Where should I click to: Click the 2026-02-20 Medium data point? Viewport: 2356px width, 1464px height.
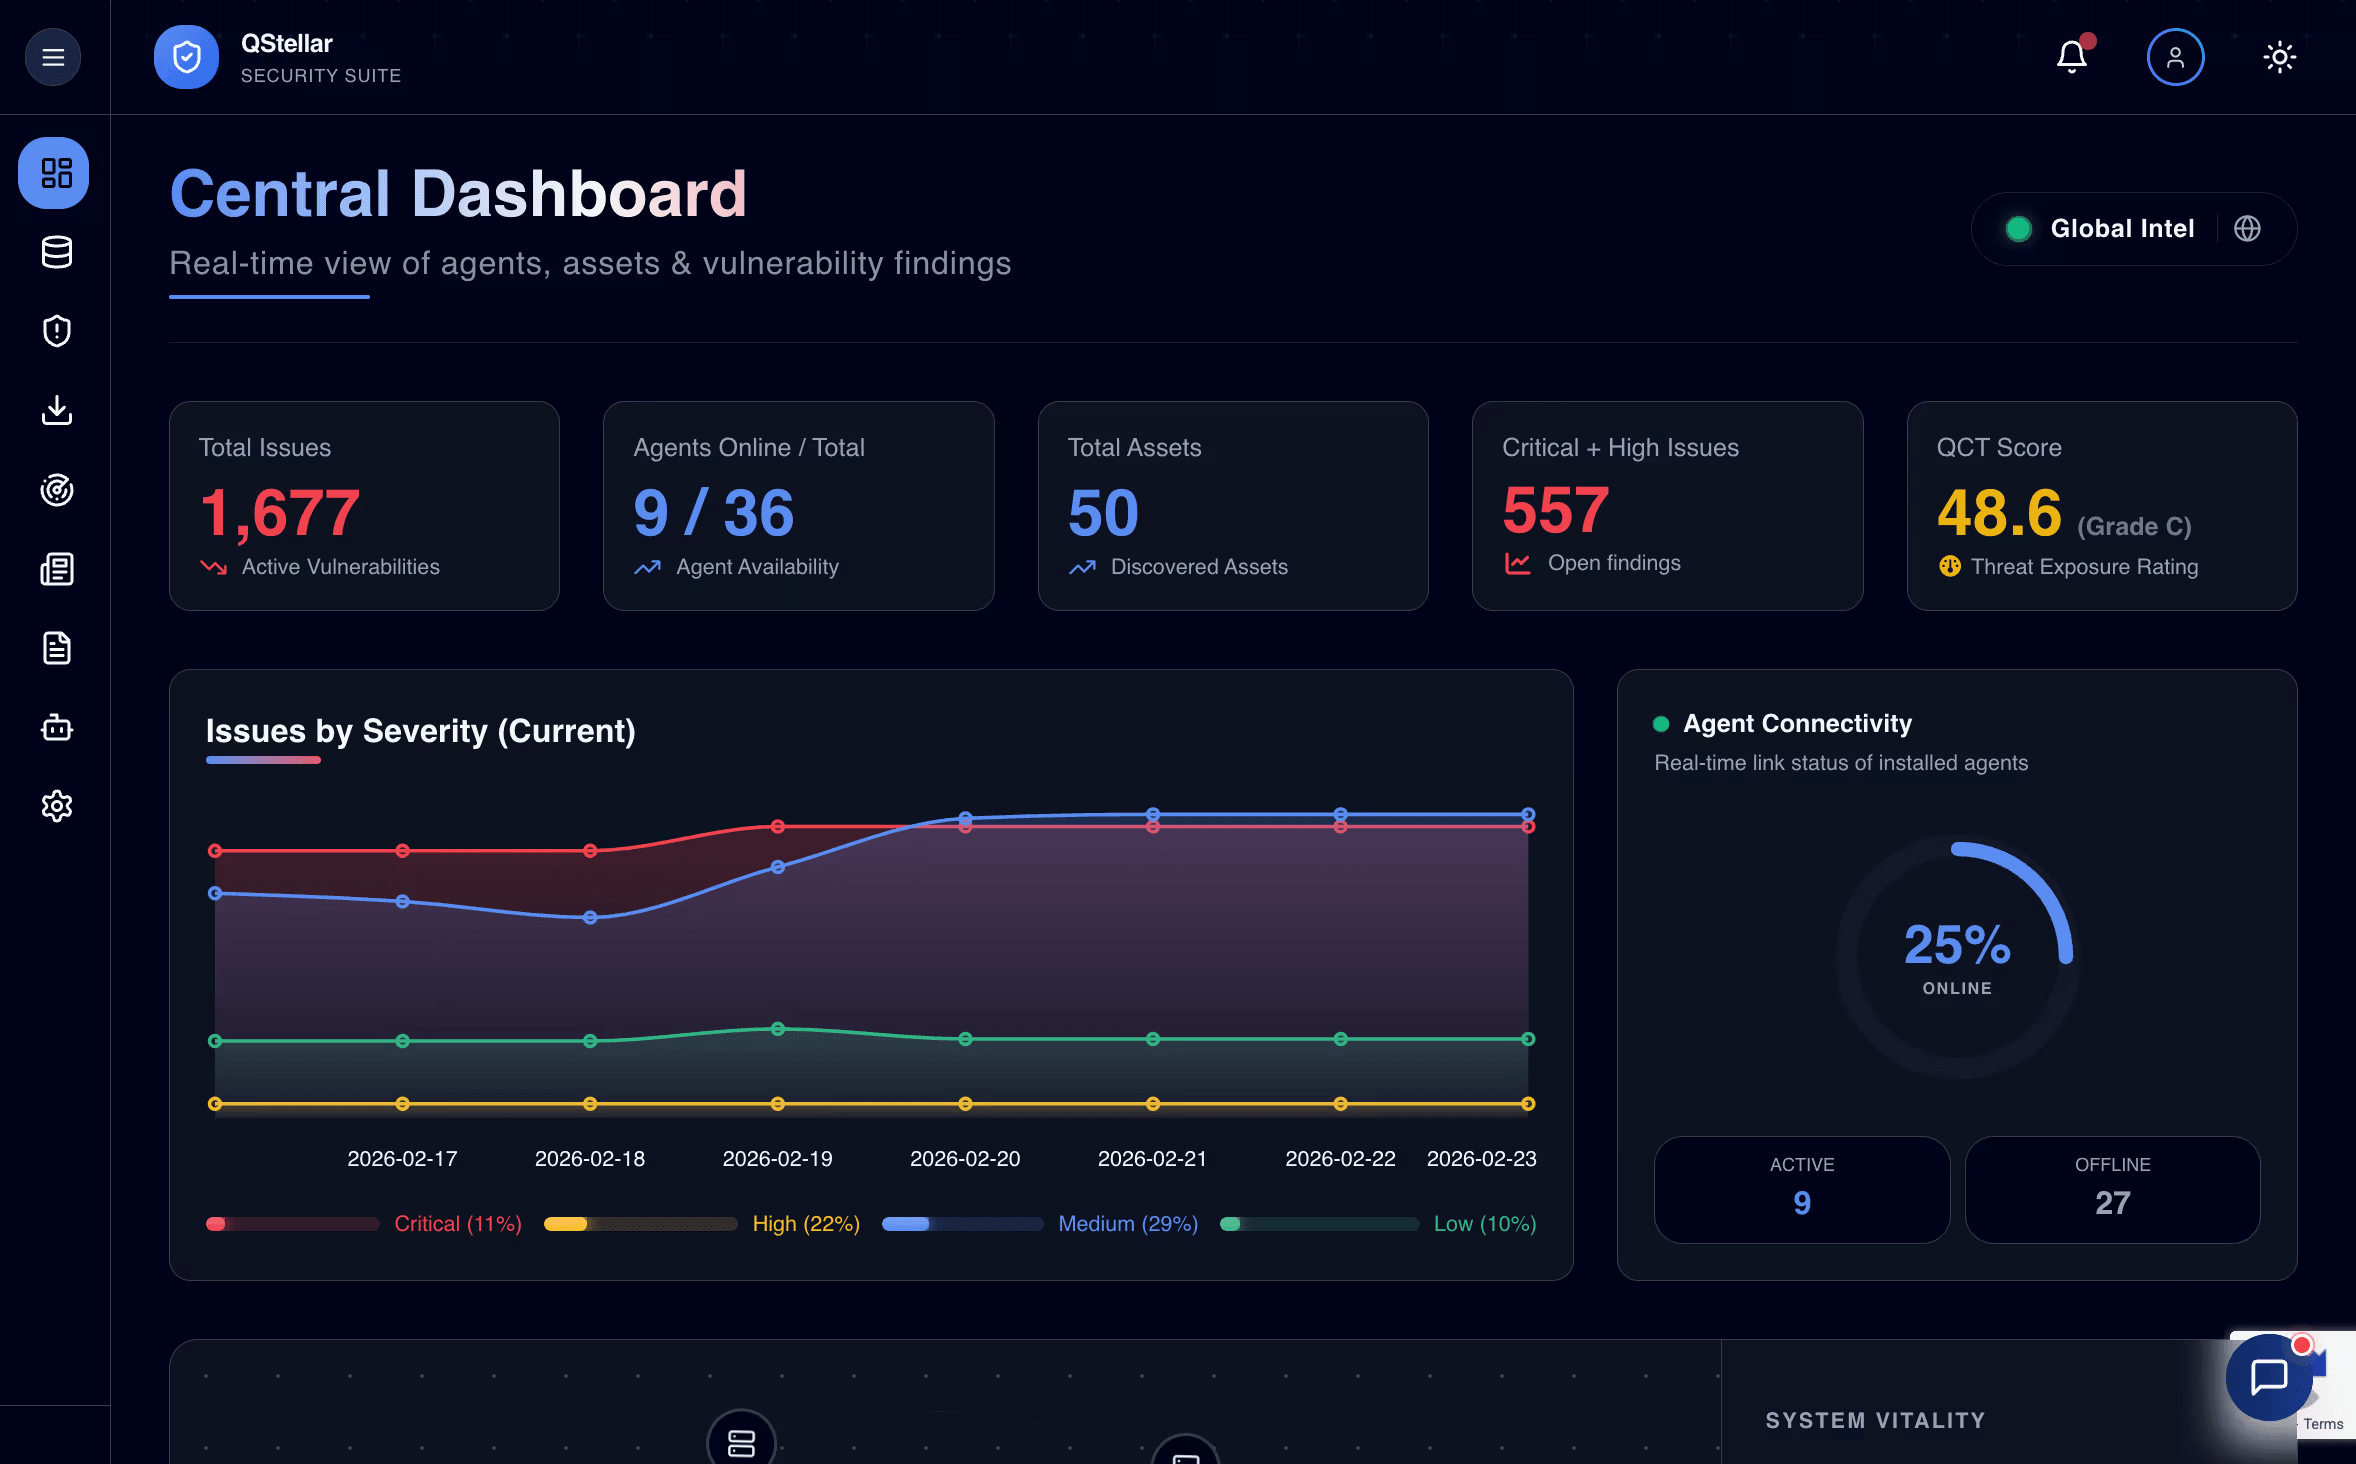pyautogui.click(x=965, y=818)
